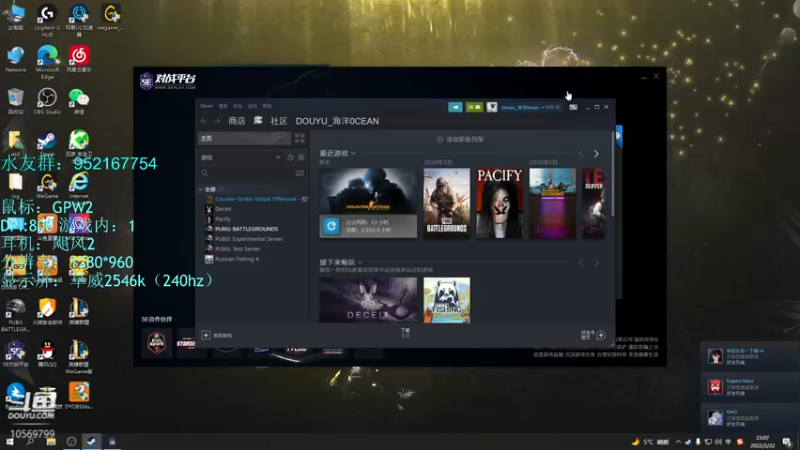The image size is (800, 450).
Task: Click 添加新陈列架 add shelf button
Action: coord(460,139)
